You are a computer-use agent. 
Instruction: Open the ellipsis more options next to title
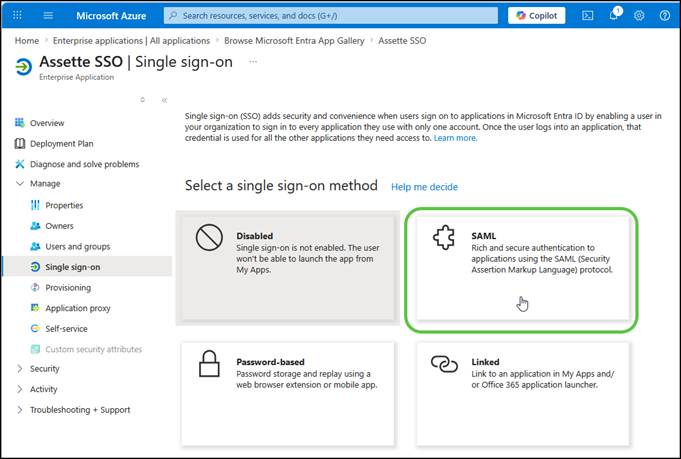click(x=253, y=62)
